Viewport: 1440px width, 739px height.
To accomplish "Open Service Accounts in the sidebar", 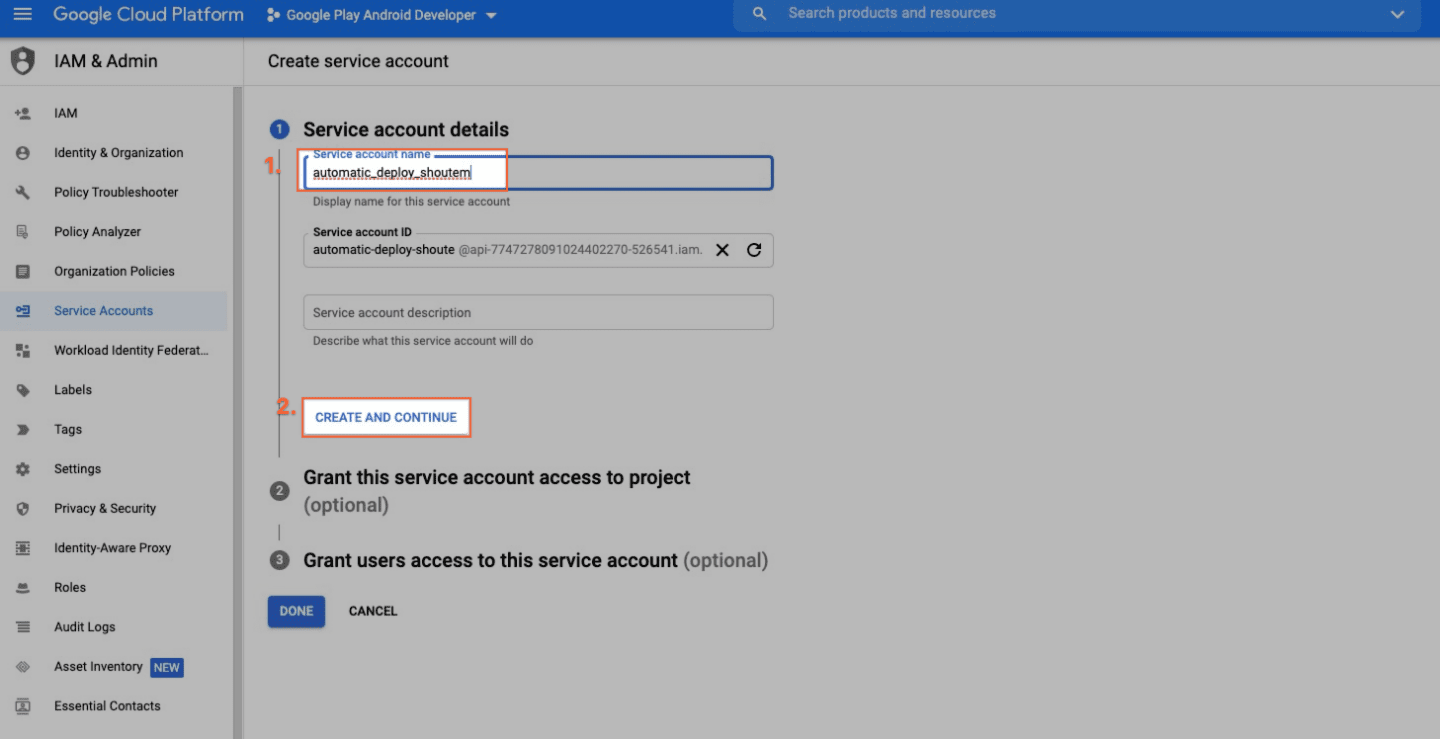I will (x=103, y=311).
